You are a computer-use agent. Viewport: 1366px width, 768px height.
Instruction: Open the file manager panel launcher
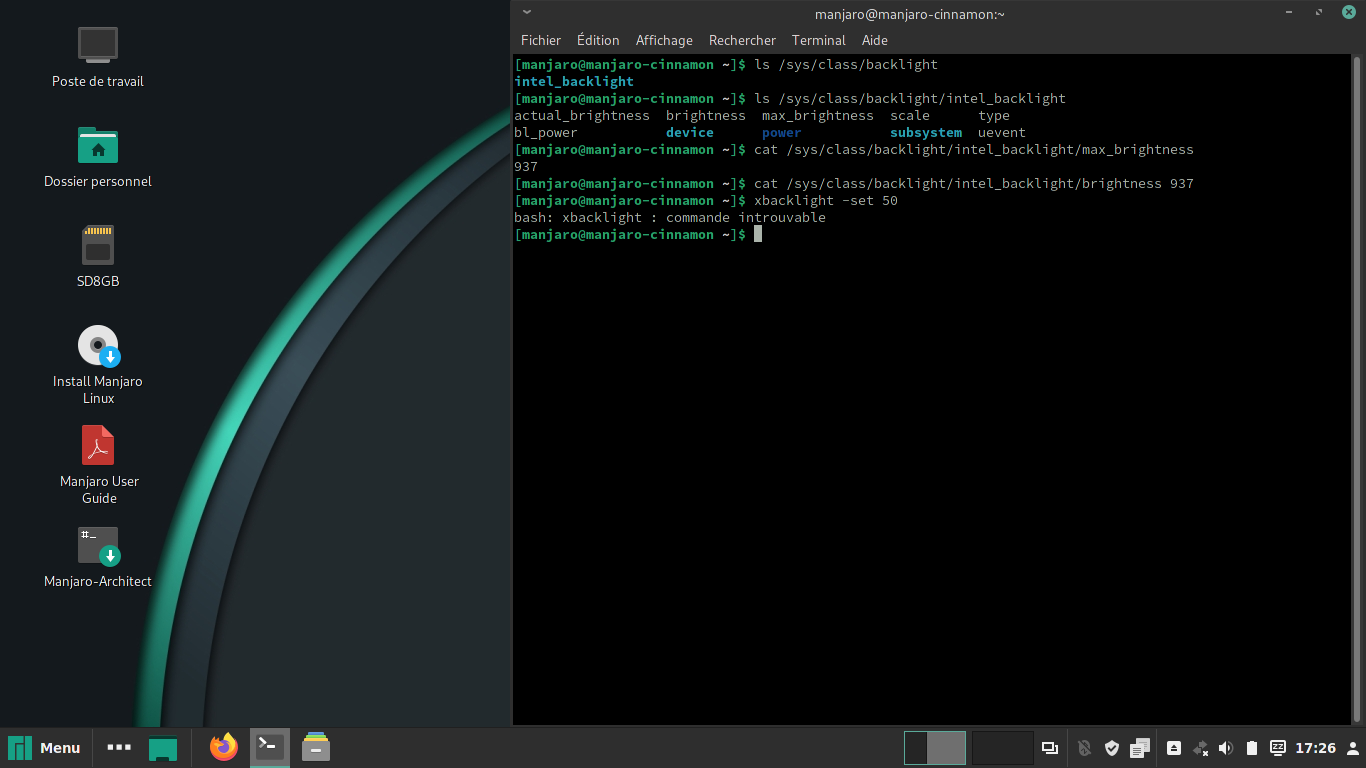pos(316,747)
